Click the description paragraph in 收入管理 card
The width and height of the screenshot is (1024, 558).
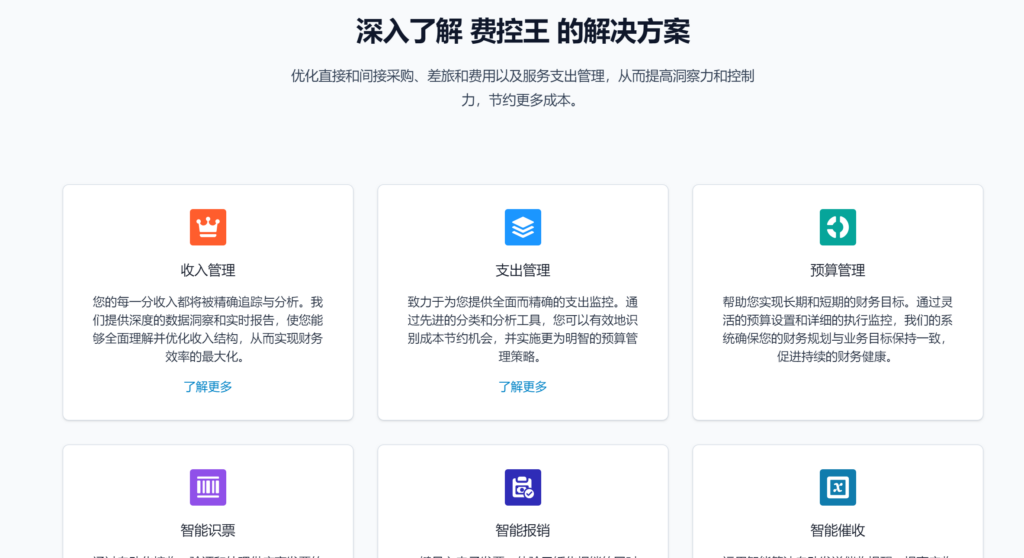coord(208,329)
